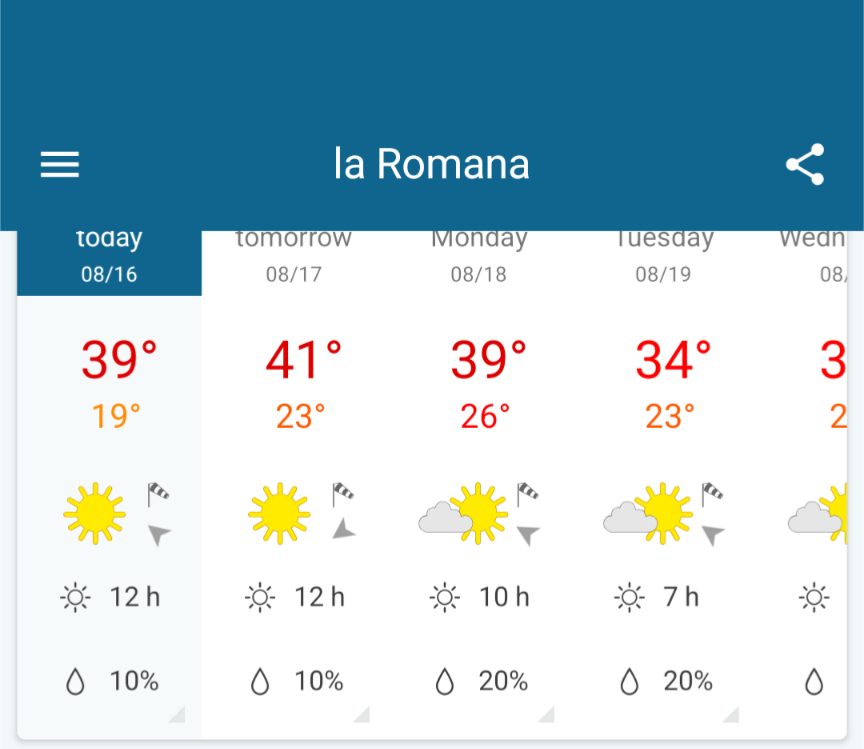Expand tomorrow's forecast corner triangle
This screenshot has height=749, width=864.
click(x=361, y=714)
